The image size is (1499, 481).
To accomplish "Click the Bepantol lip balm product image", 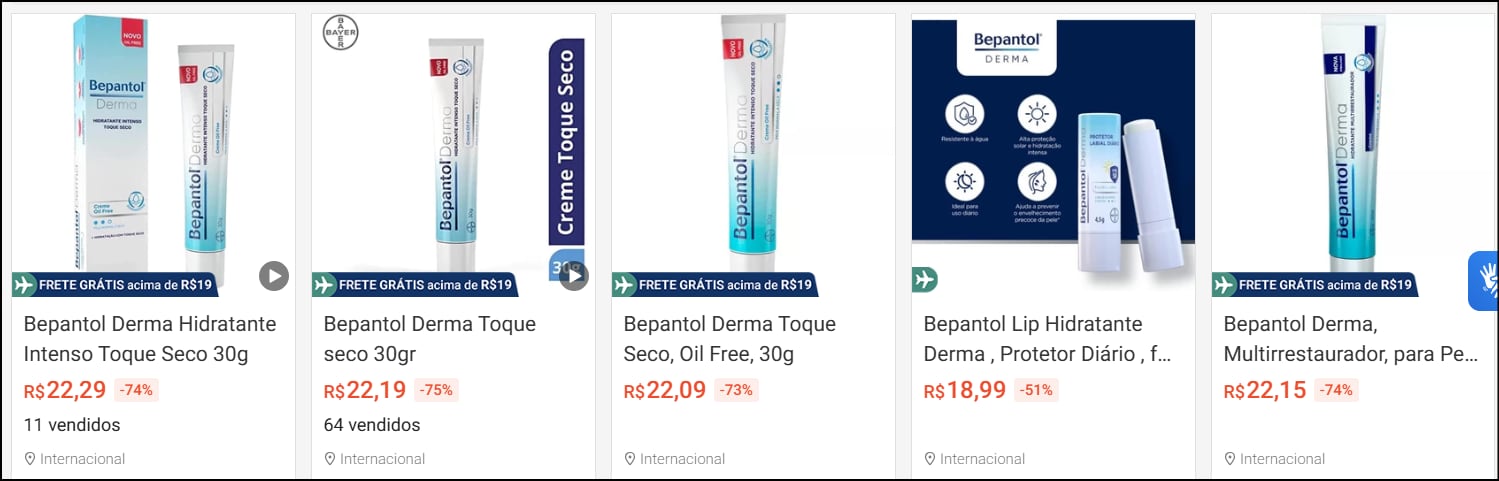I will pyautogui.click(x=1053, y=150).
